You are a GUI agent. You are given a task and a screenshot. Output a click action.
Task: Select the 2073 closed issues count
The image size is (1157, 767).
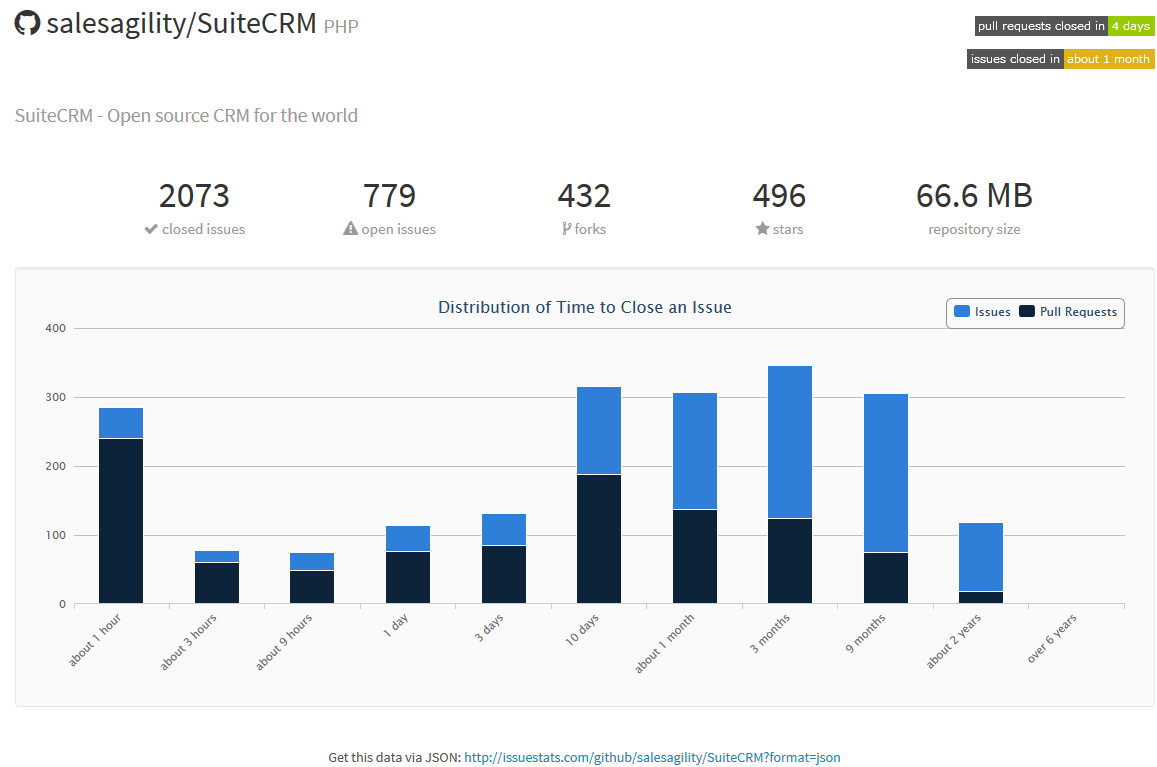point(195,196)
